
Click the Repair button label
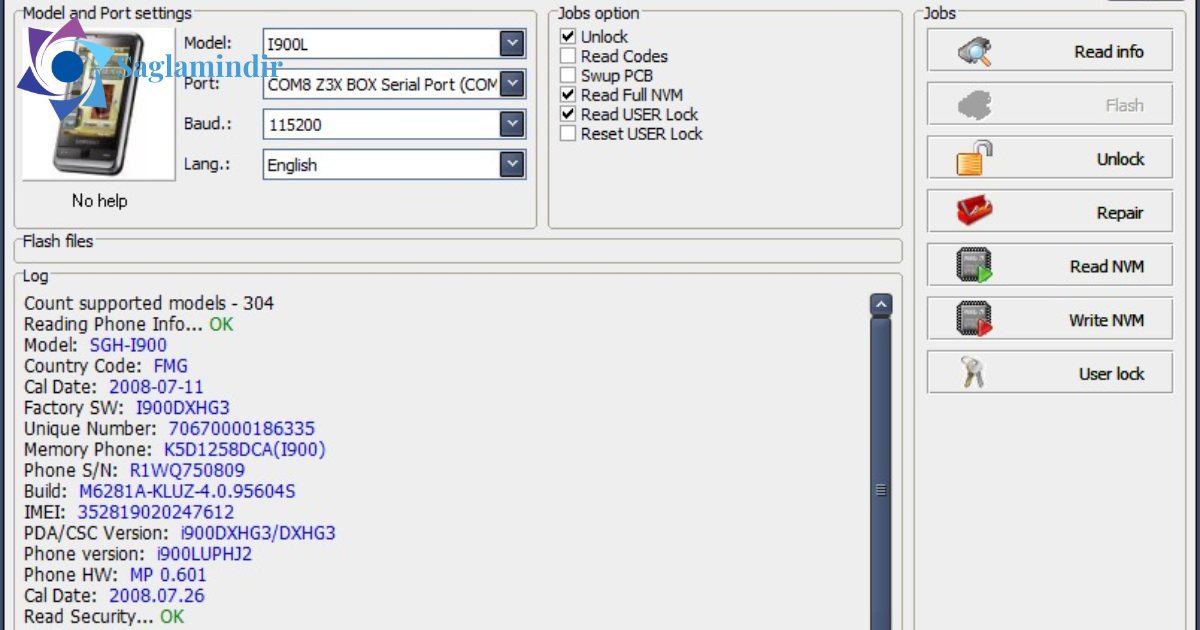(1120, 213)
